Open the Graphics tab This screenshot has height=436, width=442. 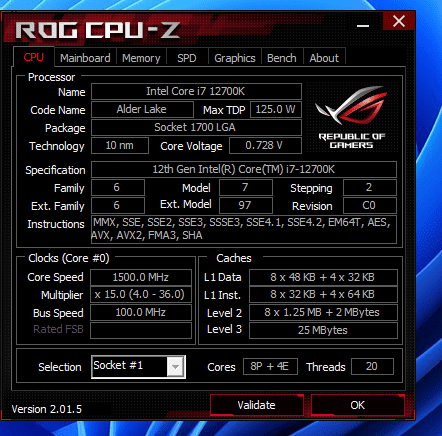pyautogui.click(x=235, y=58)
